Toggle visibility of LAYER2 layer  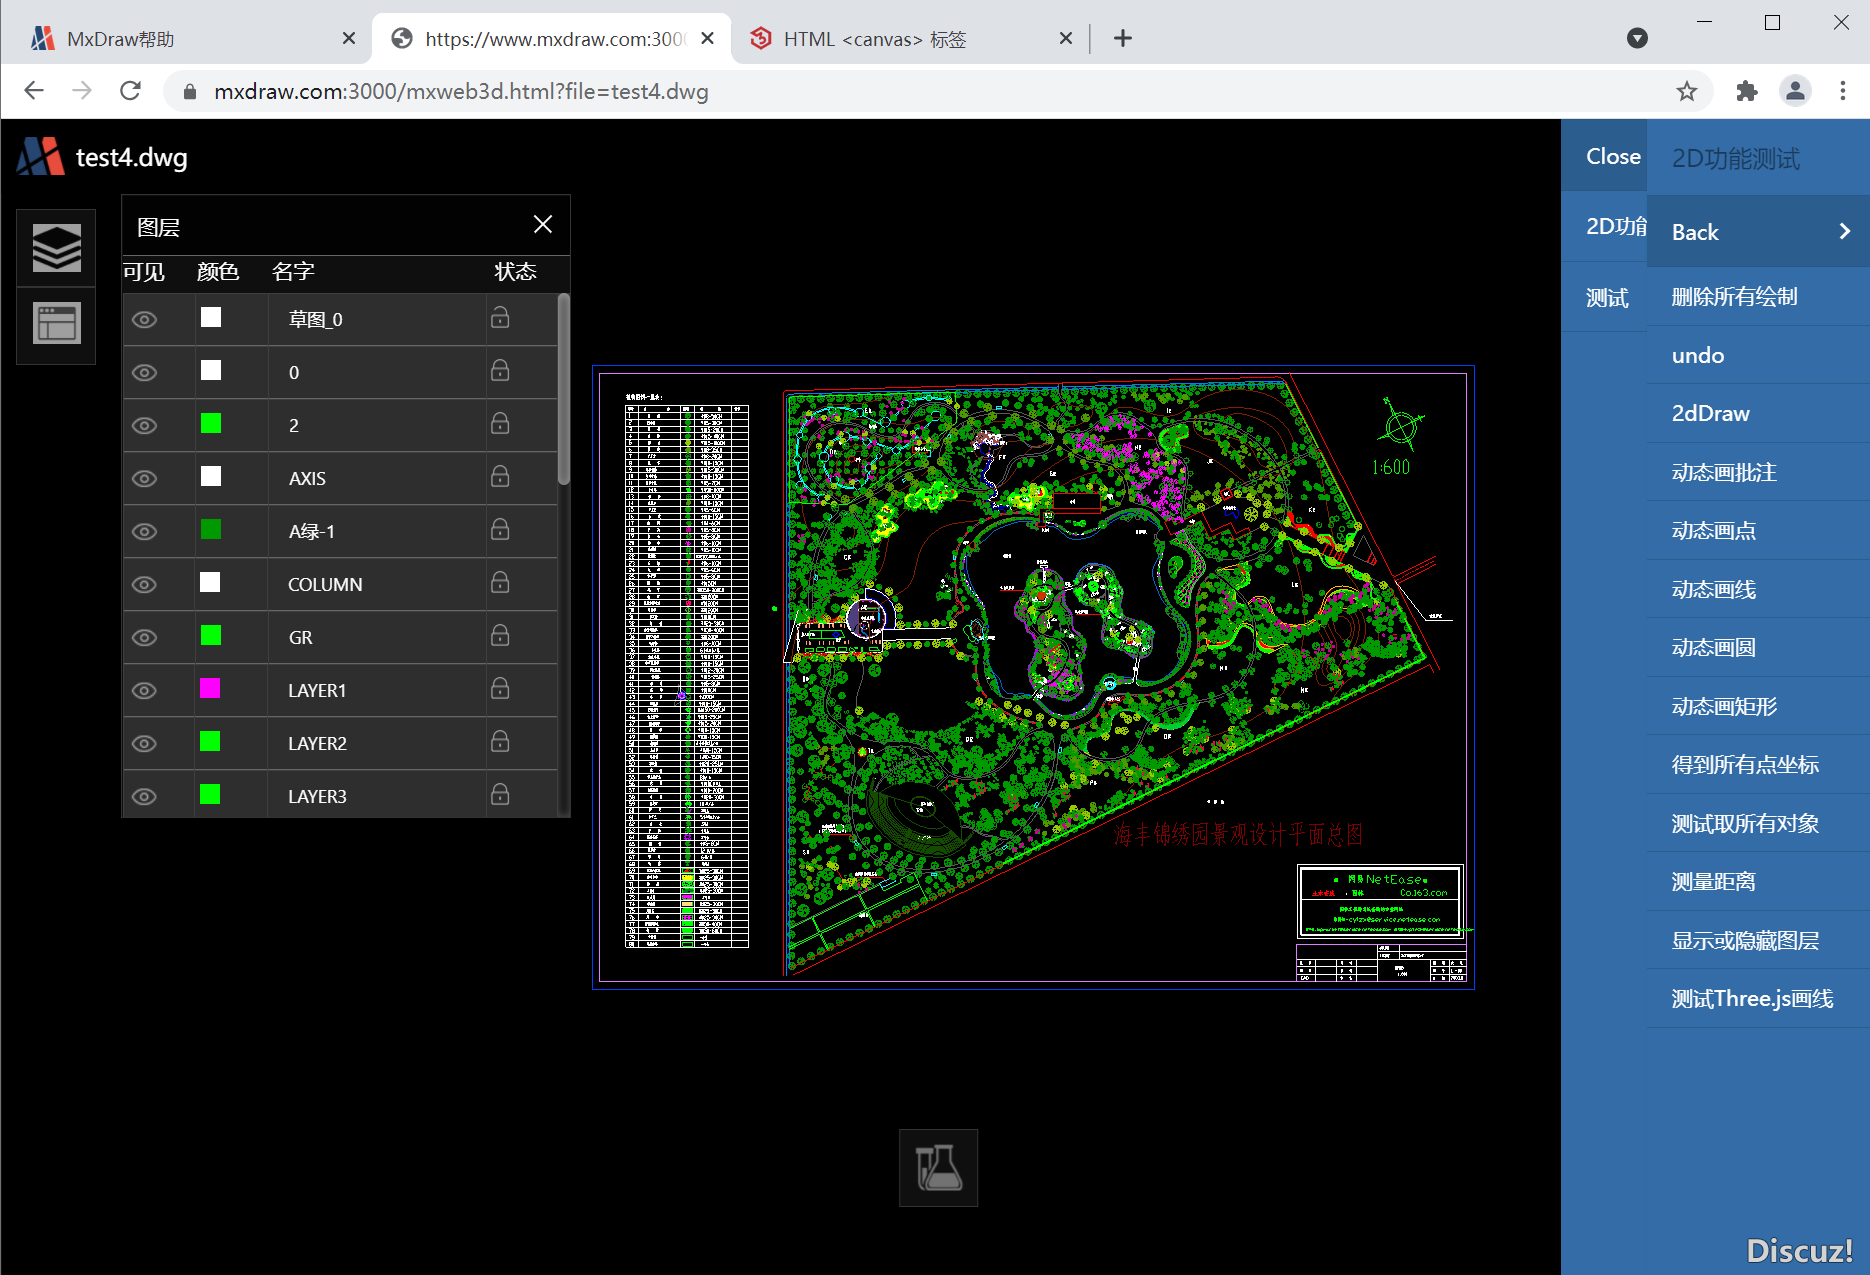(145, 744)
